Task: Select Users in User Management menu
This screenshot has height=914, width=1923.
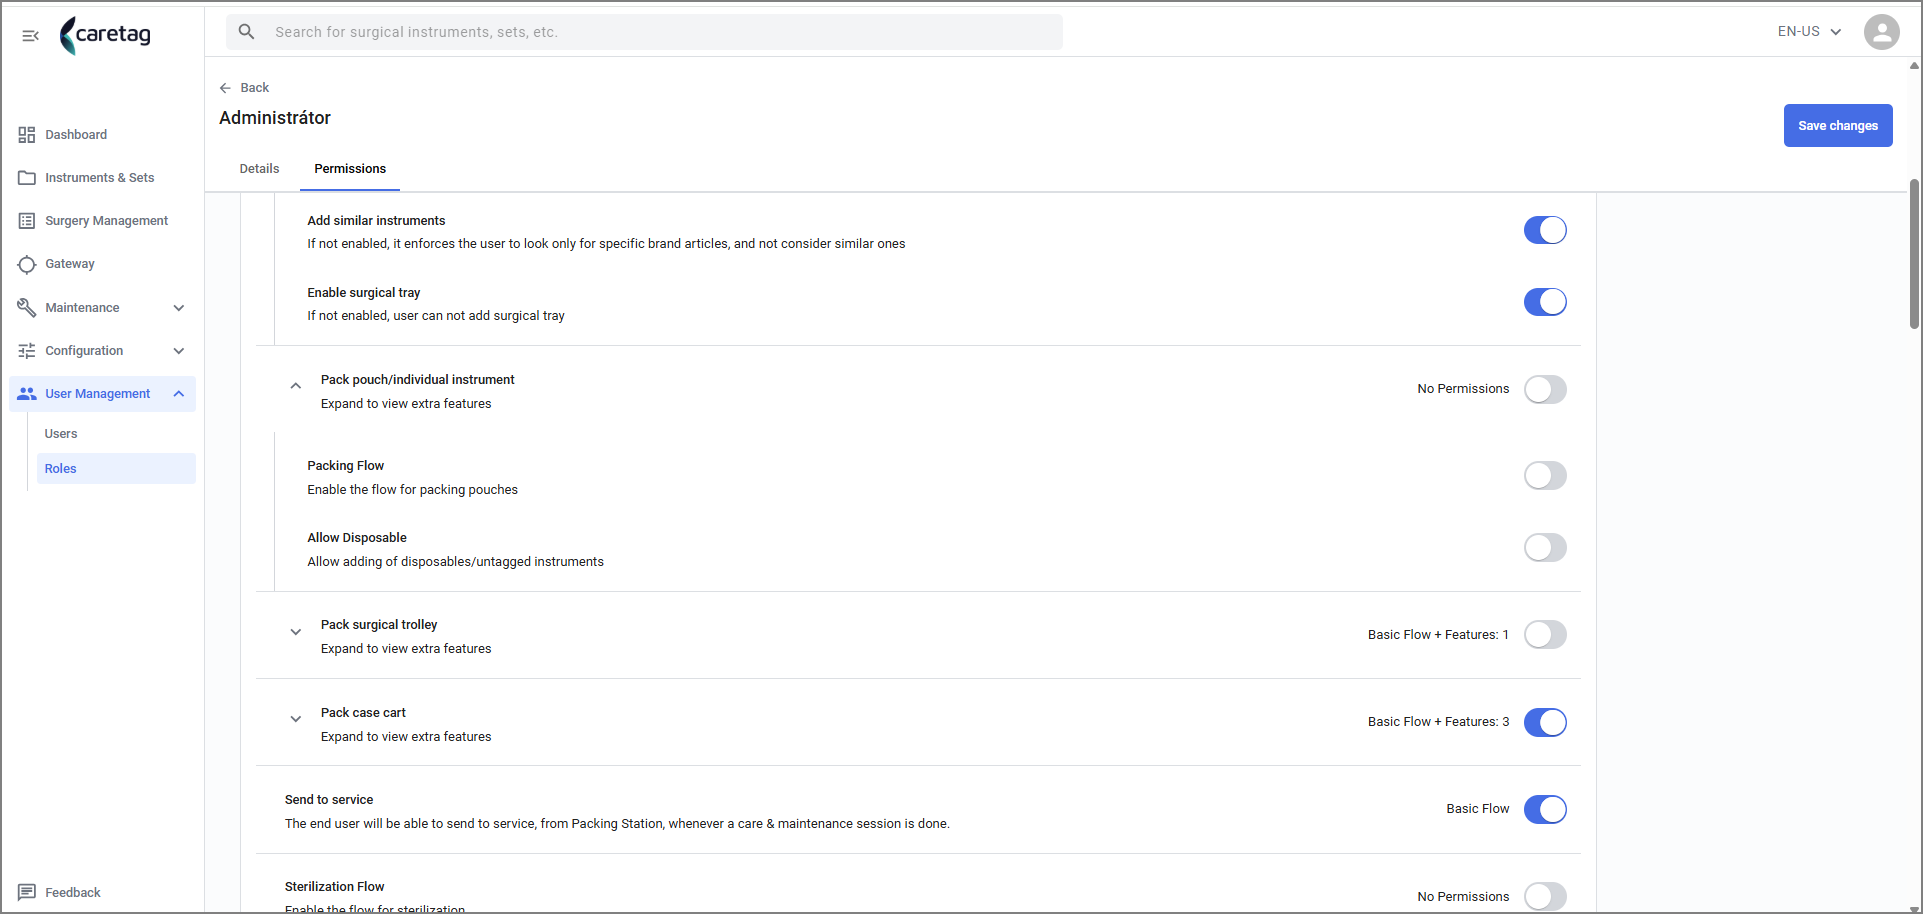Action: click(61, 434)
